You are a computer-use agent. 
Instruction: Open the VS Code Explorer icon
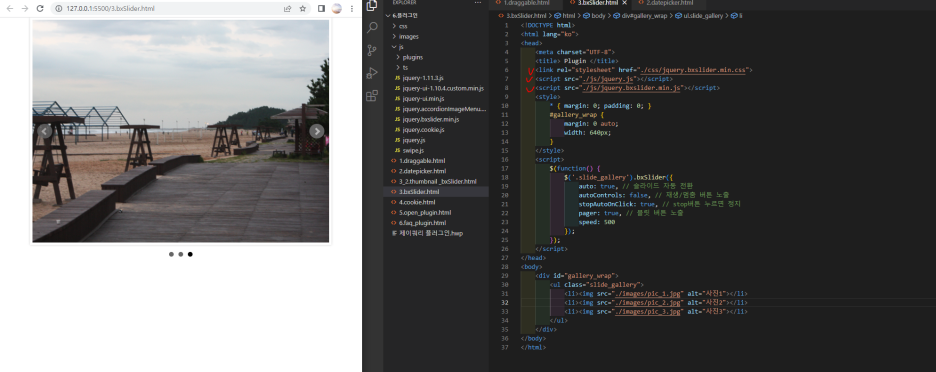372,5
